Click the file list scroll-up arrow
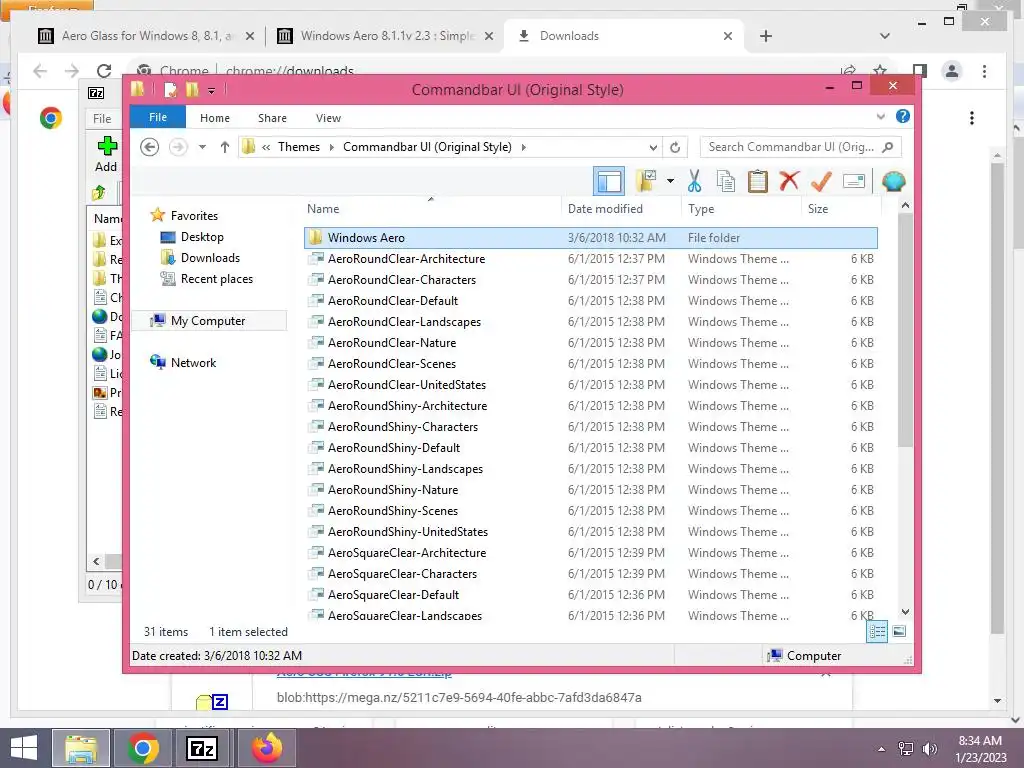The width and height of the screenshot is (1024, 768). click(x=905, y=206)
